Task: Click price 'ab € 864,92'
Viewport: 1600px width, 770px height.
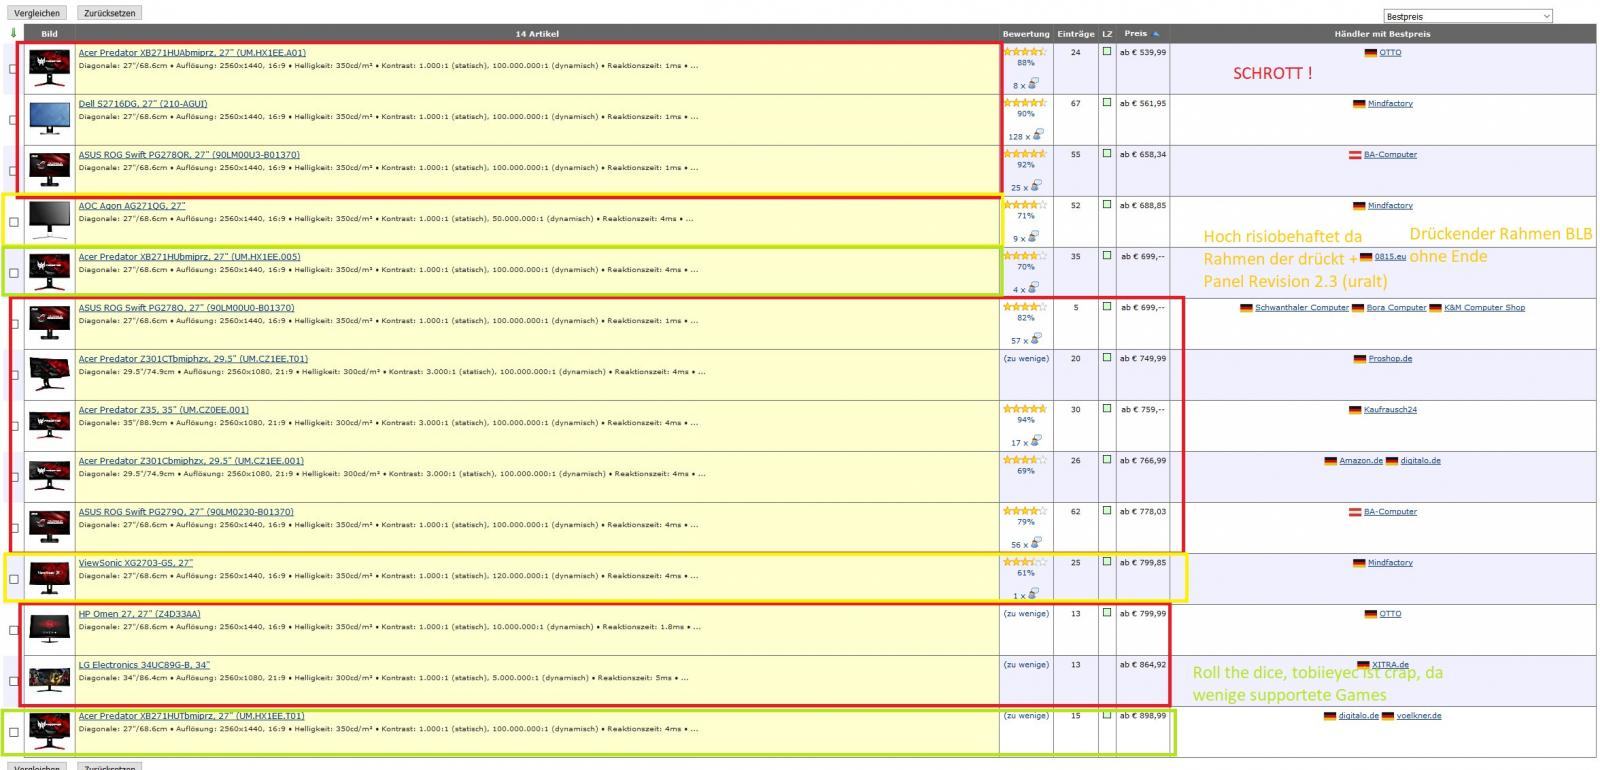Action: [1142, 663]
